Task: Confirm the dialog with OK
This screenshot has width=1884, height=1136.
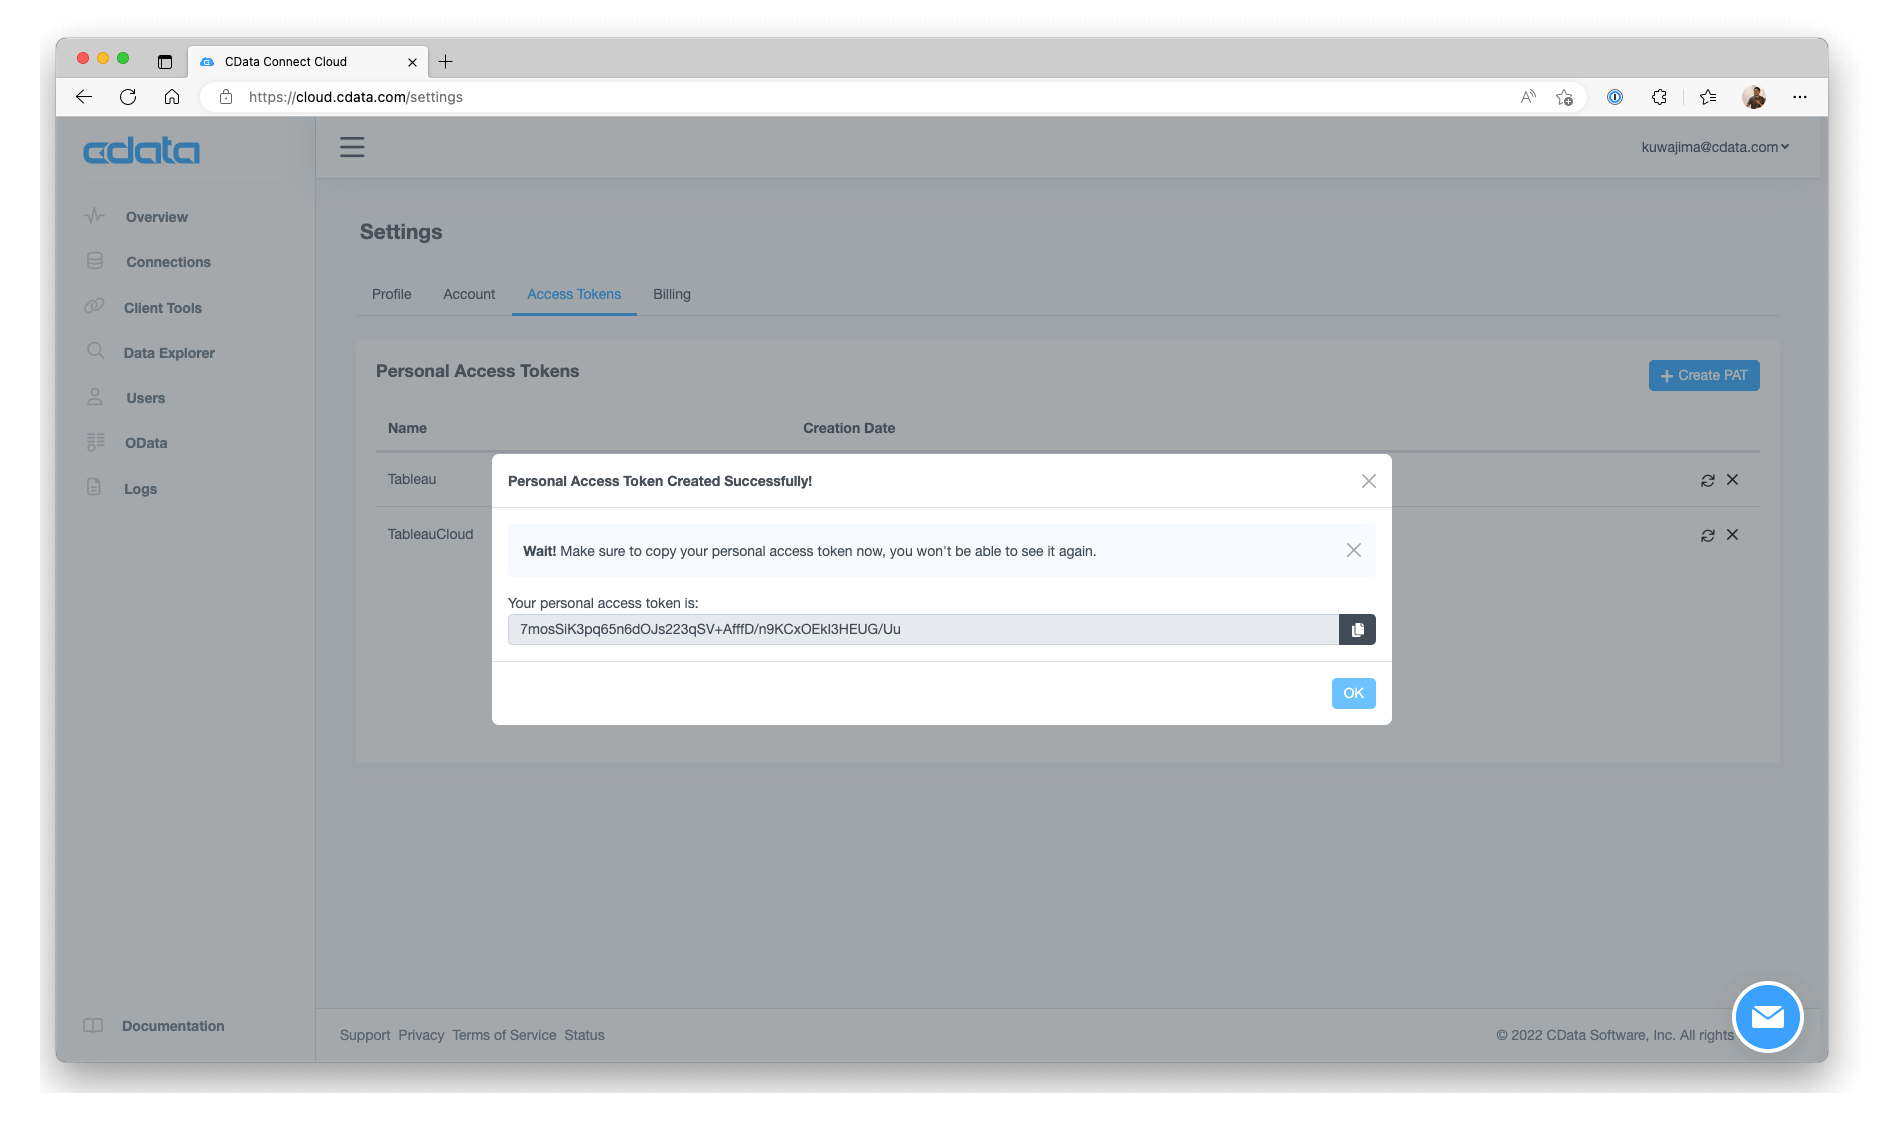Action: tap(1353, 693)
